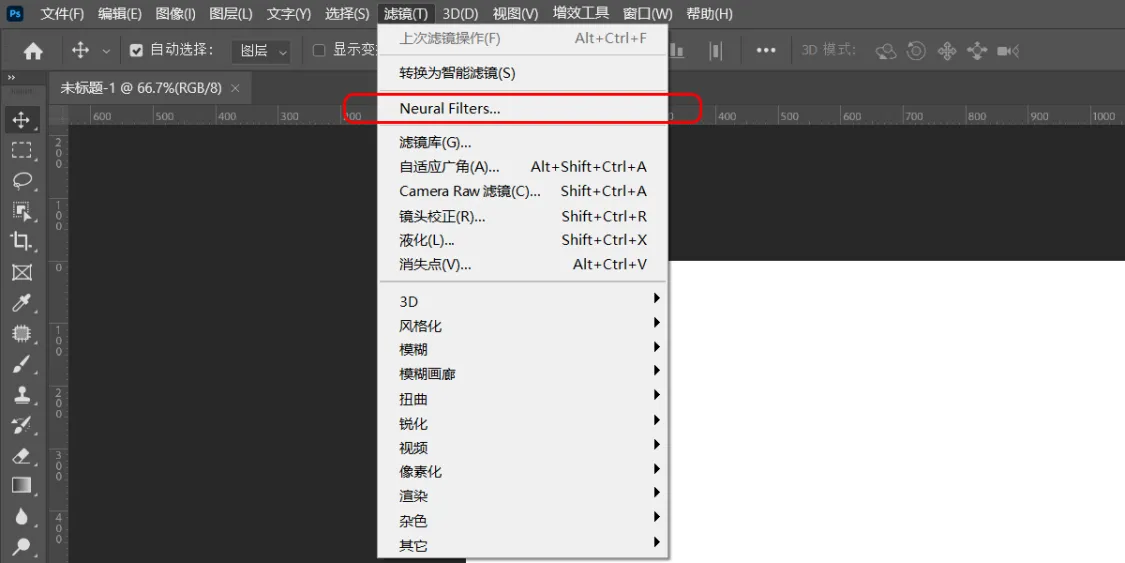Open the 编辑(E) menu
This screenshot has height=563, width=1125.
pyautogui.click(x=120, y=14)
